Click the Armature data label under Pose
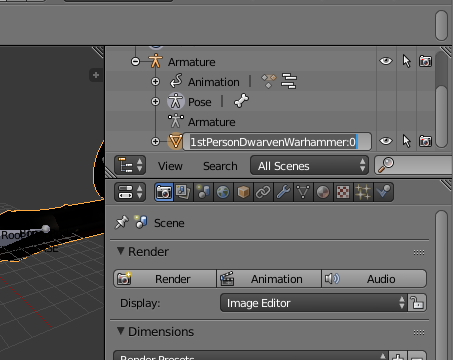 click(x=212, y=122)
